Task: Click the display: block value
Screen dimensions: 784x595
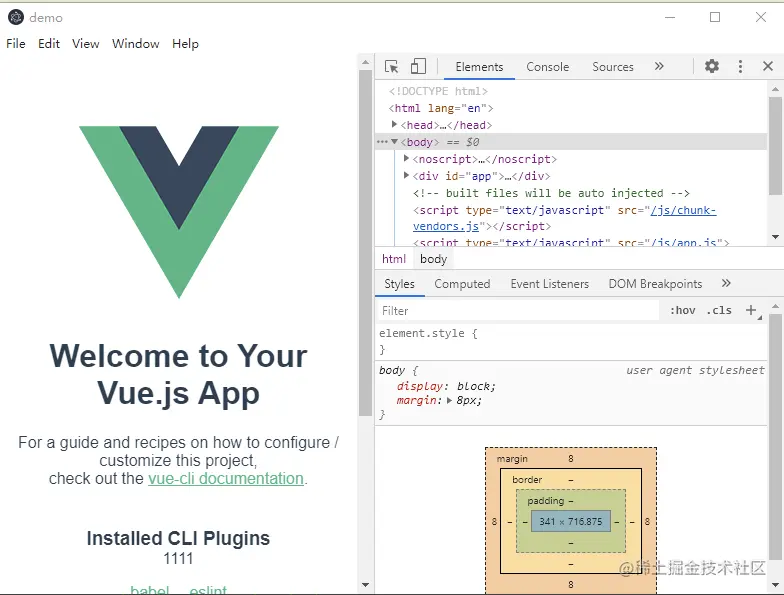Action: coord(476,386)
